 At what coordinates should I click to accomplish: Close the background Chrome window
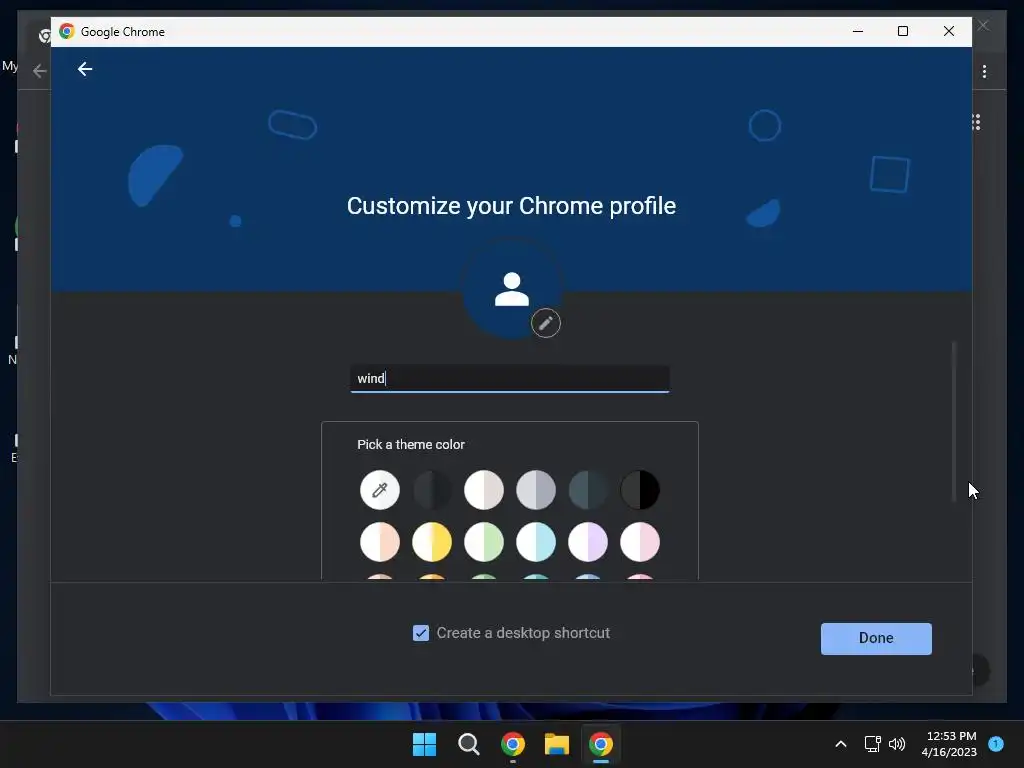[984, 25]
